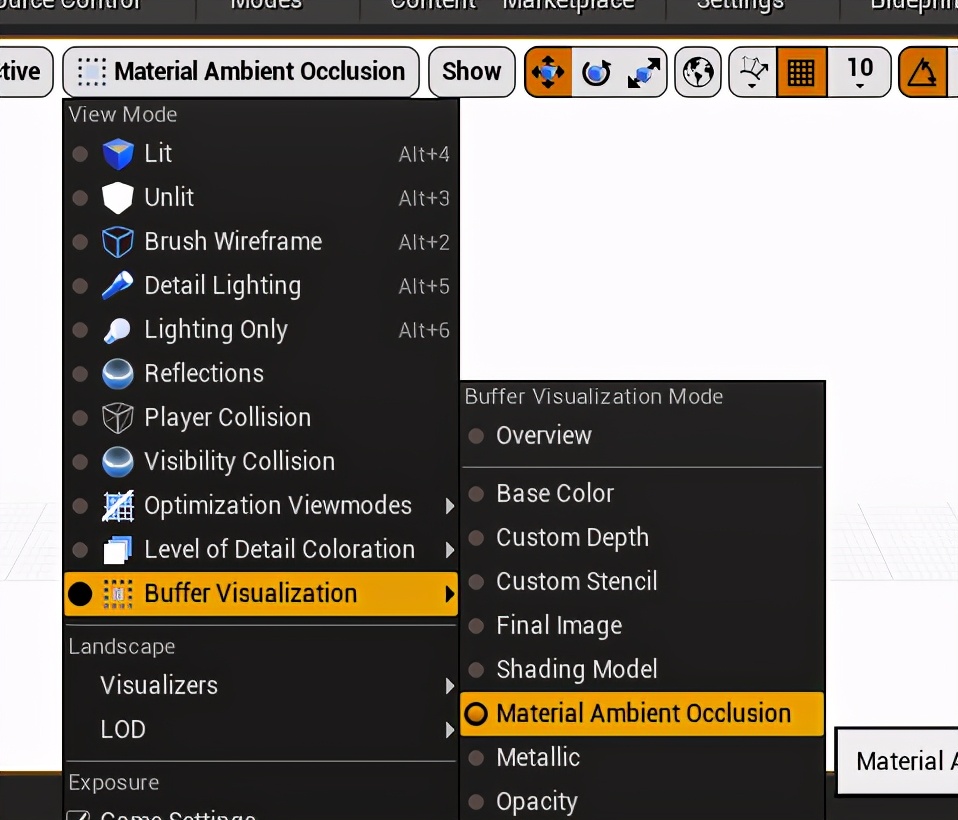Image resolution: width=958 pixels, height=820 pixels.
Task: Select the scale gizmo tool
Action: coord(643,72)
